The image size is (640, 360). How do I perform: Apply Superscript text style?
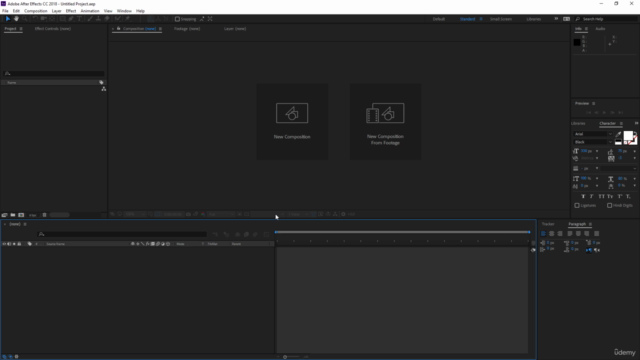[x=620, y=197]
